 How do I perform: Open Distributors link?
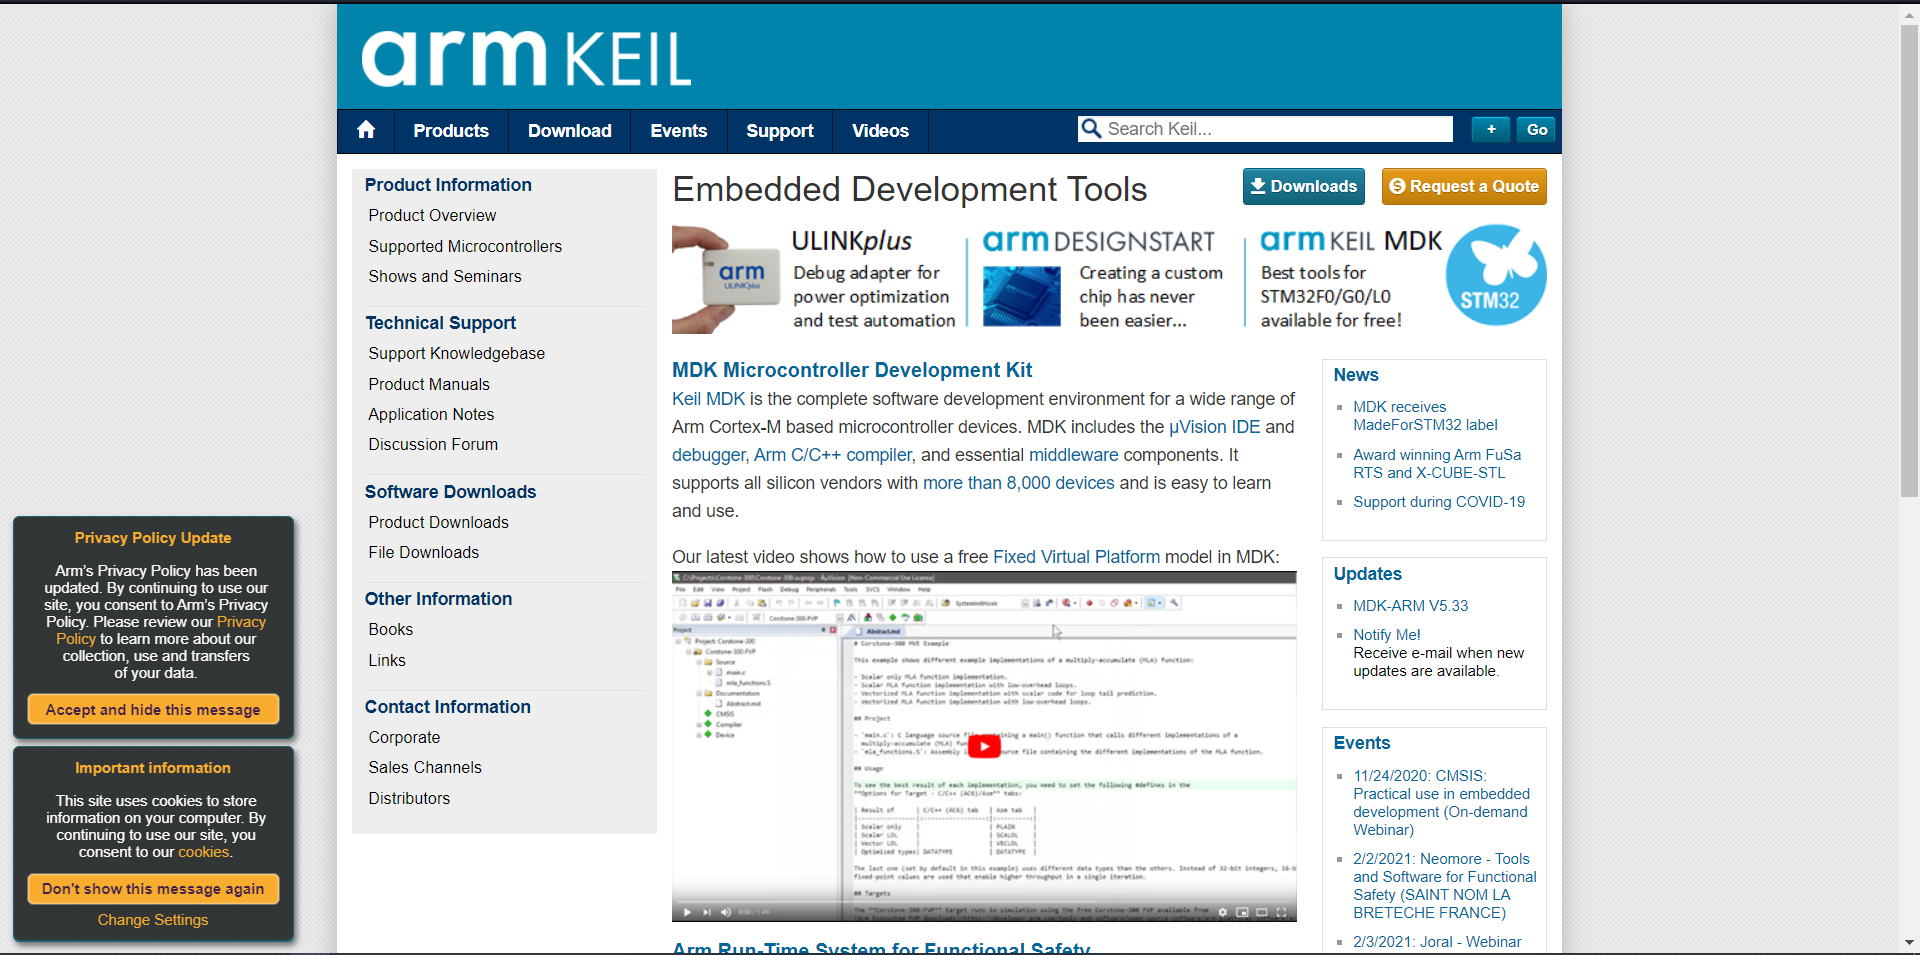point(409,798)
